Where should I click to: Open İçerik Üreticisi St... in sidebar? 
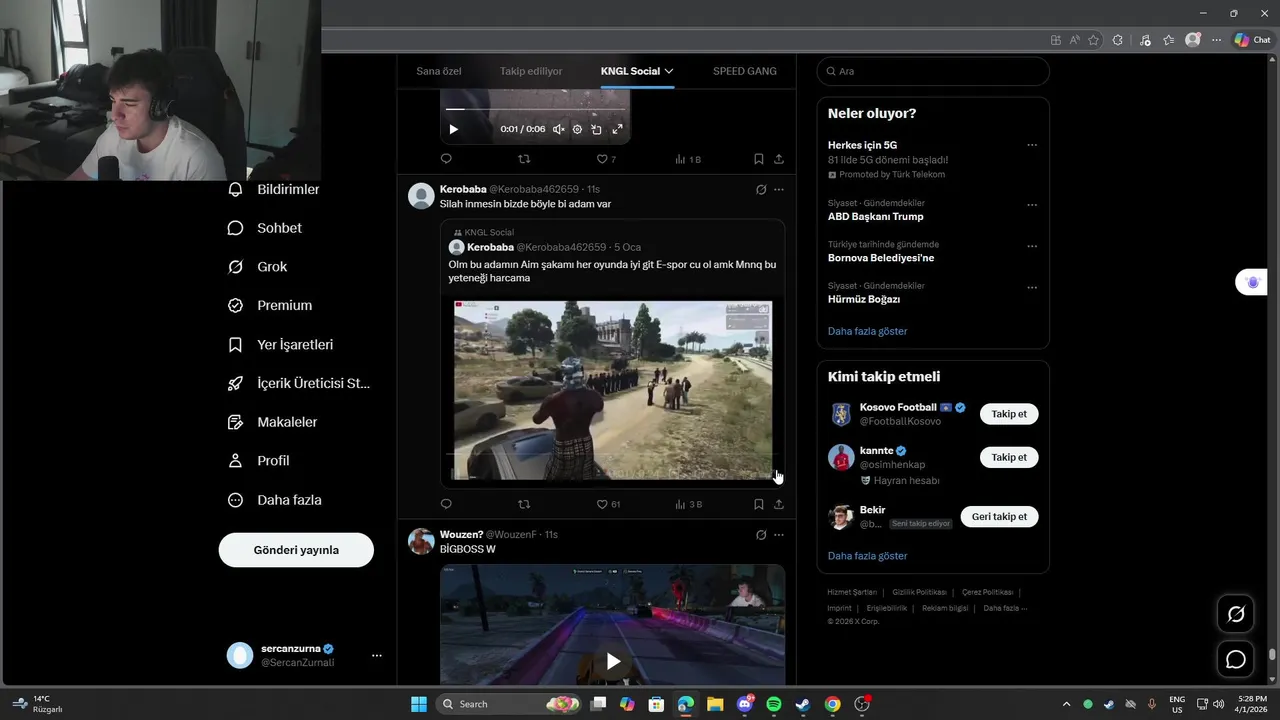(299, 383)
